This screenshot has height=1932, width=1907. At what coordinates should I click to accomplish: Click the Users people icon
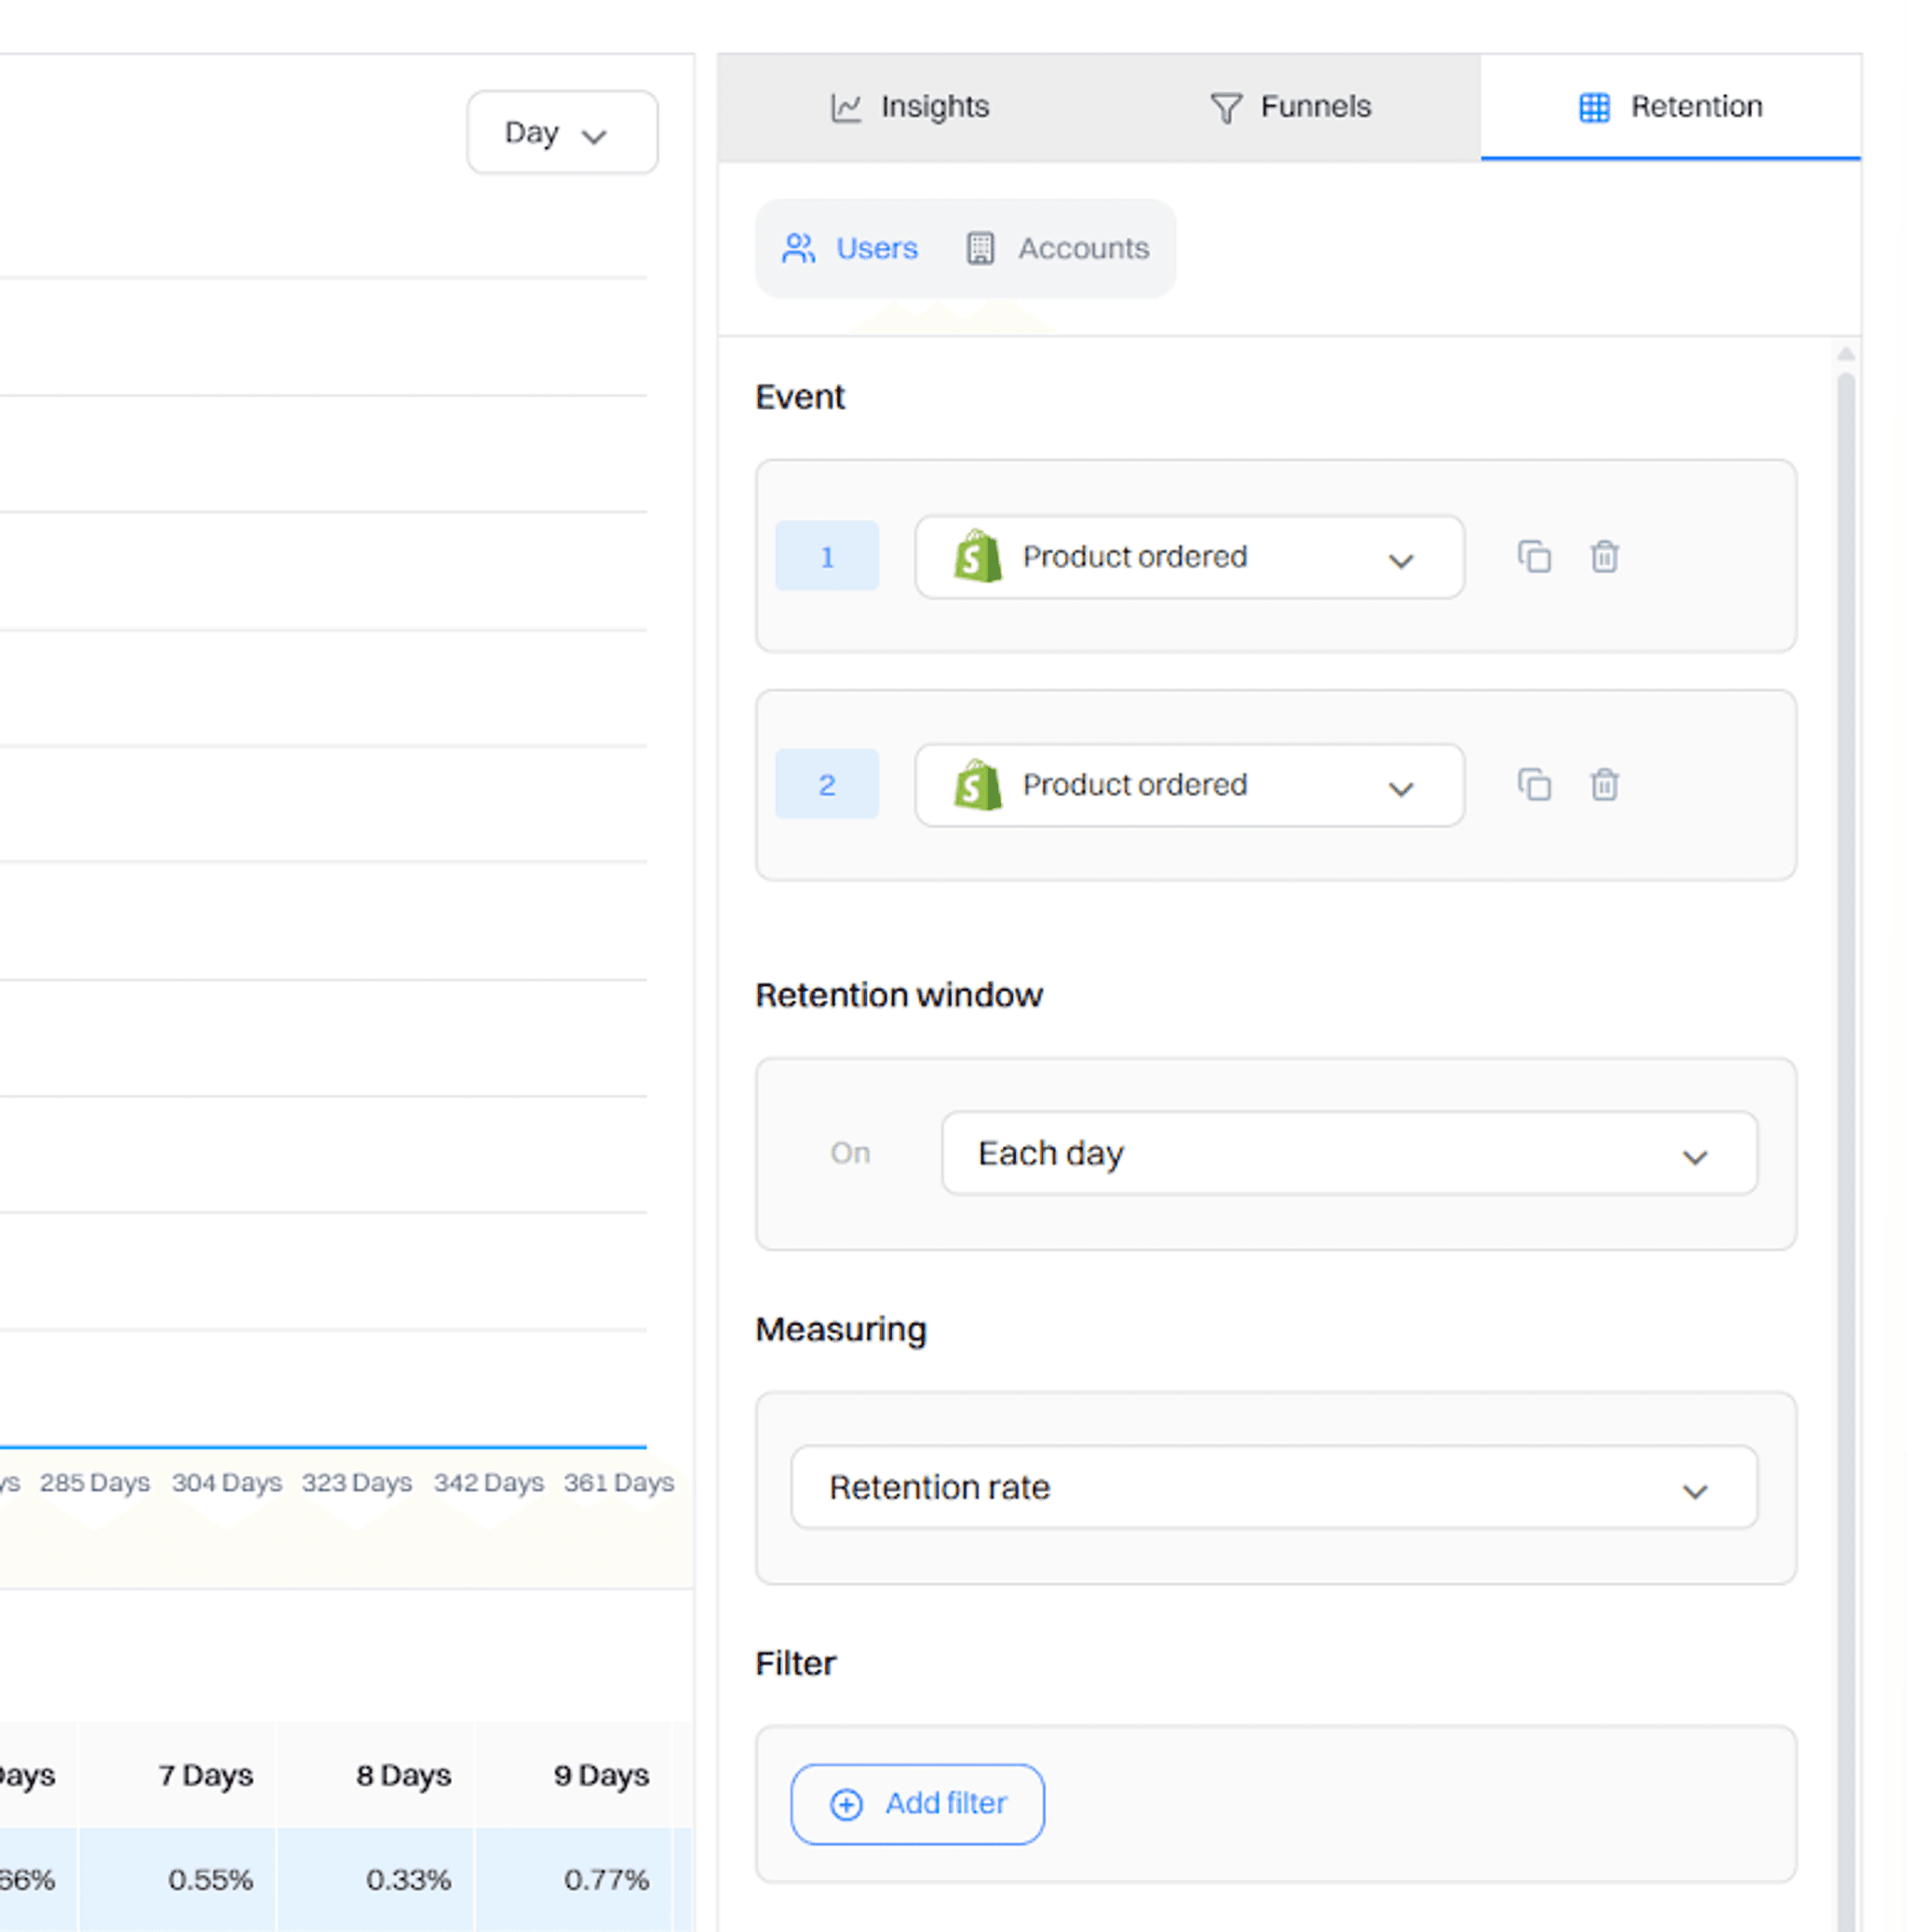tap(798, 248)
